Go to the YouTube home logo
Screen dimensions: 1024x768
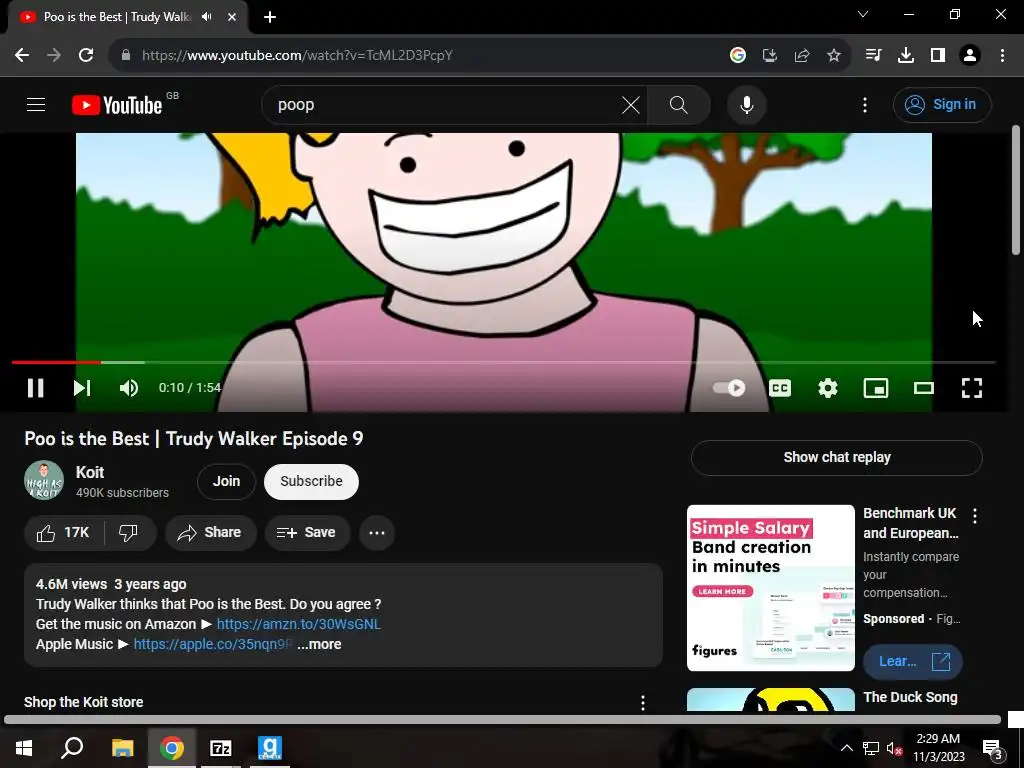[x=117, y=105]
